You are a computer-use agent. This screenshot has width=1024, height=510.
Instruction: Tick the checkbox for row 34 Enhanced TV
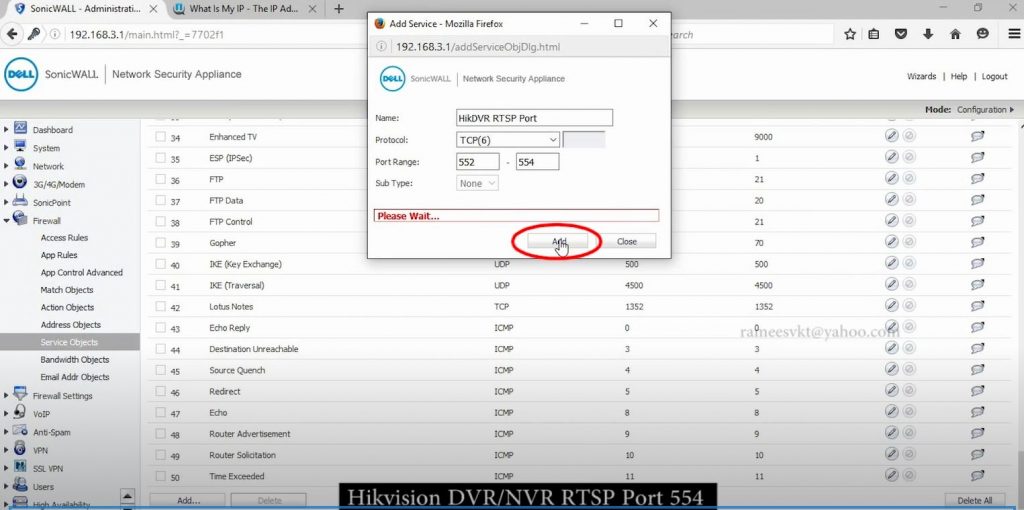tap(160, 137)
